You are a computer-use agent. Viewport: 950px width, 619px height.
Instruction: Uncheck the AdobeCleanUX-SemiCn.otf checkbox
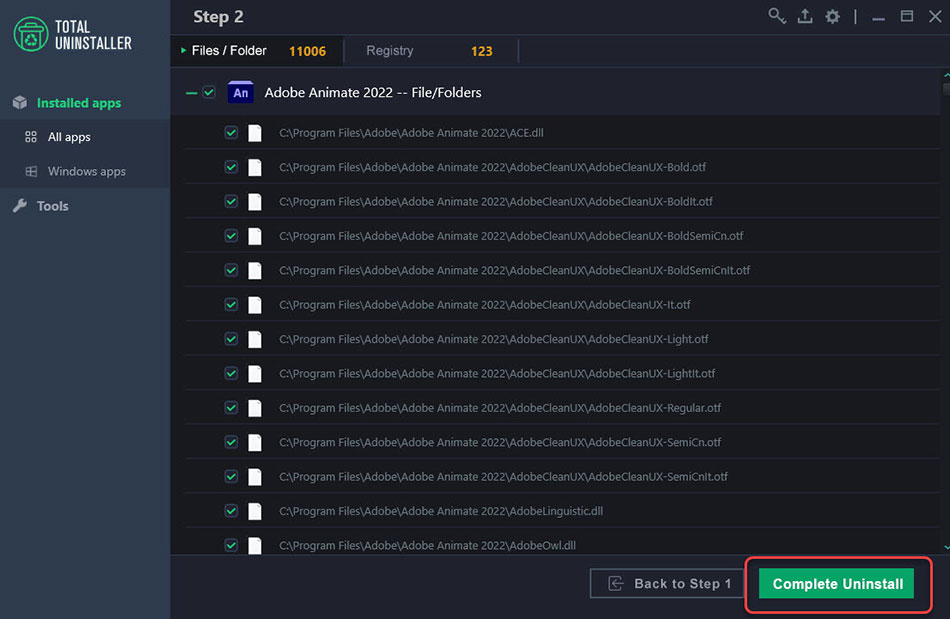231,442
